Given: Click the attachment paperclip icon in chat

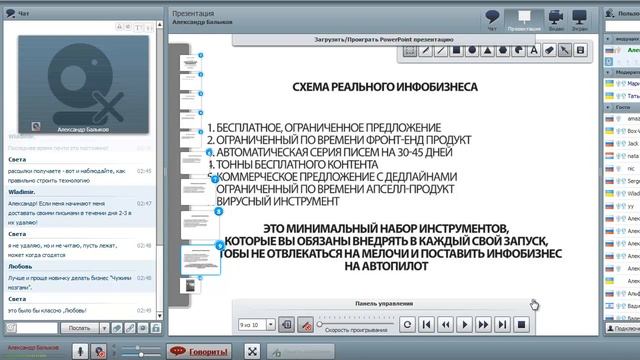Looking at the screenshot, I should pos(117,328).
